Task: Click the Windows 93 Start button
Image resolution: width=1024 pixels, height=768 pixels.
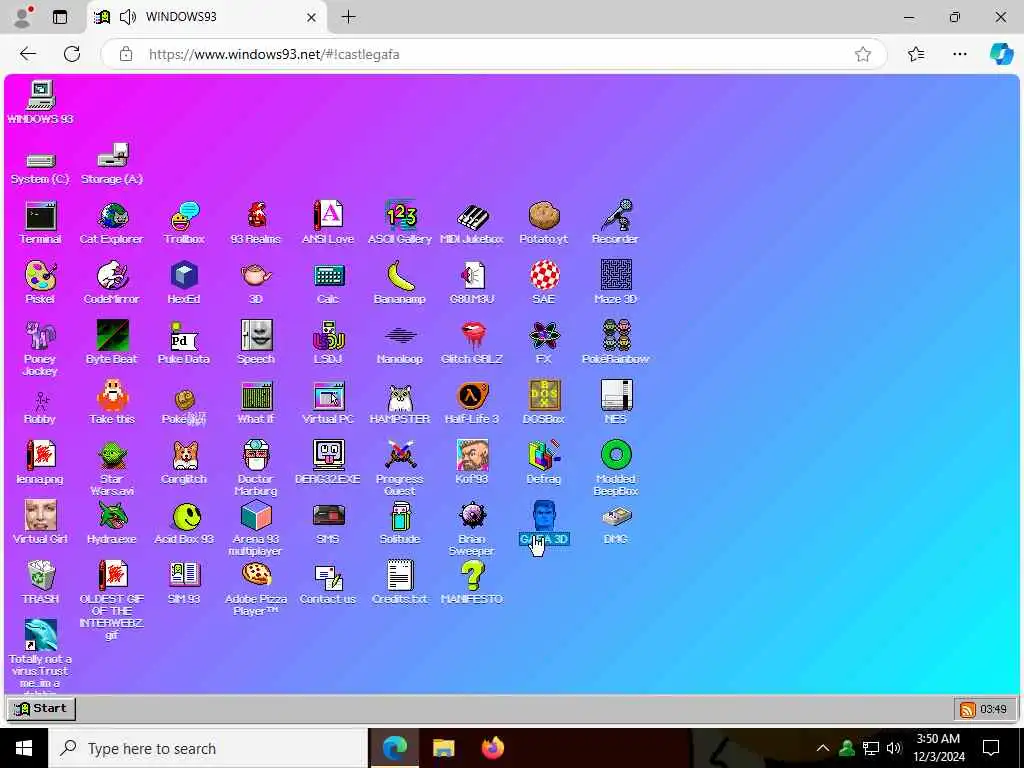Action: [41, 709]
